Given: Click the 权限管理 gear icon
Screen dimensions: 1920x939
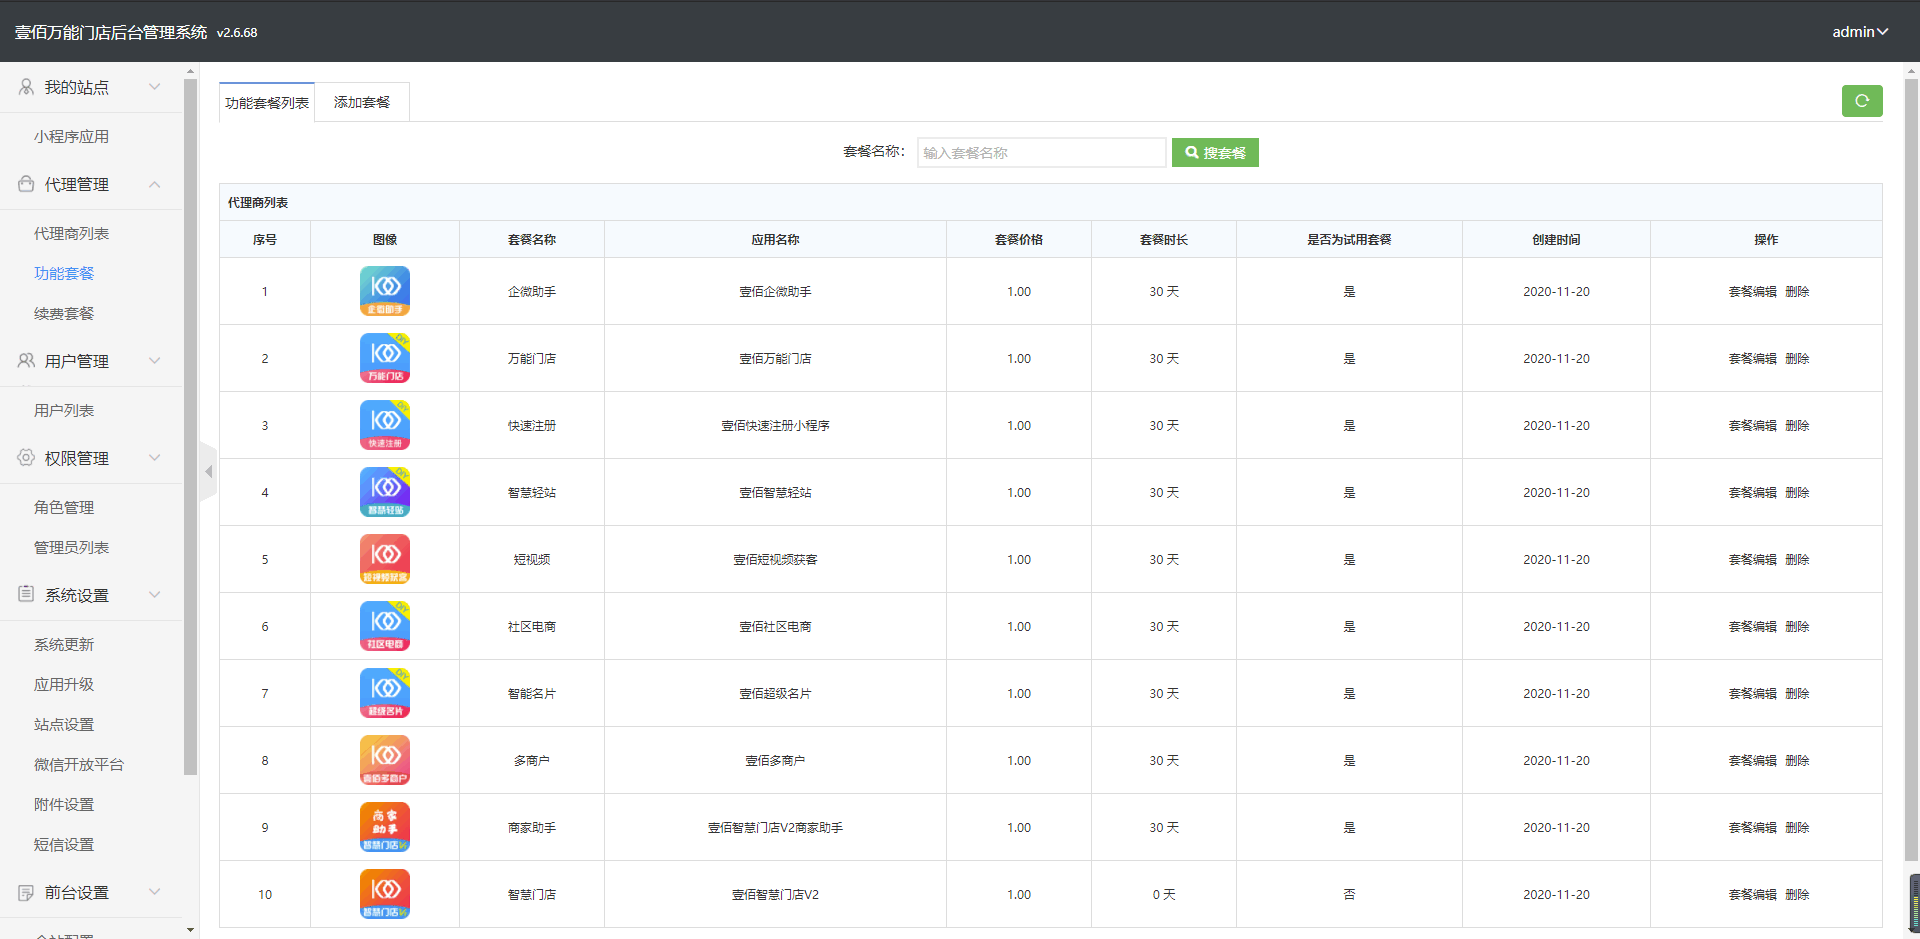Looking at the screenshot, I should (x=26, y=457).
